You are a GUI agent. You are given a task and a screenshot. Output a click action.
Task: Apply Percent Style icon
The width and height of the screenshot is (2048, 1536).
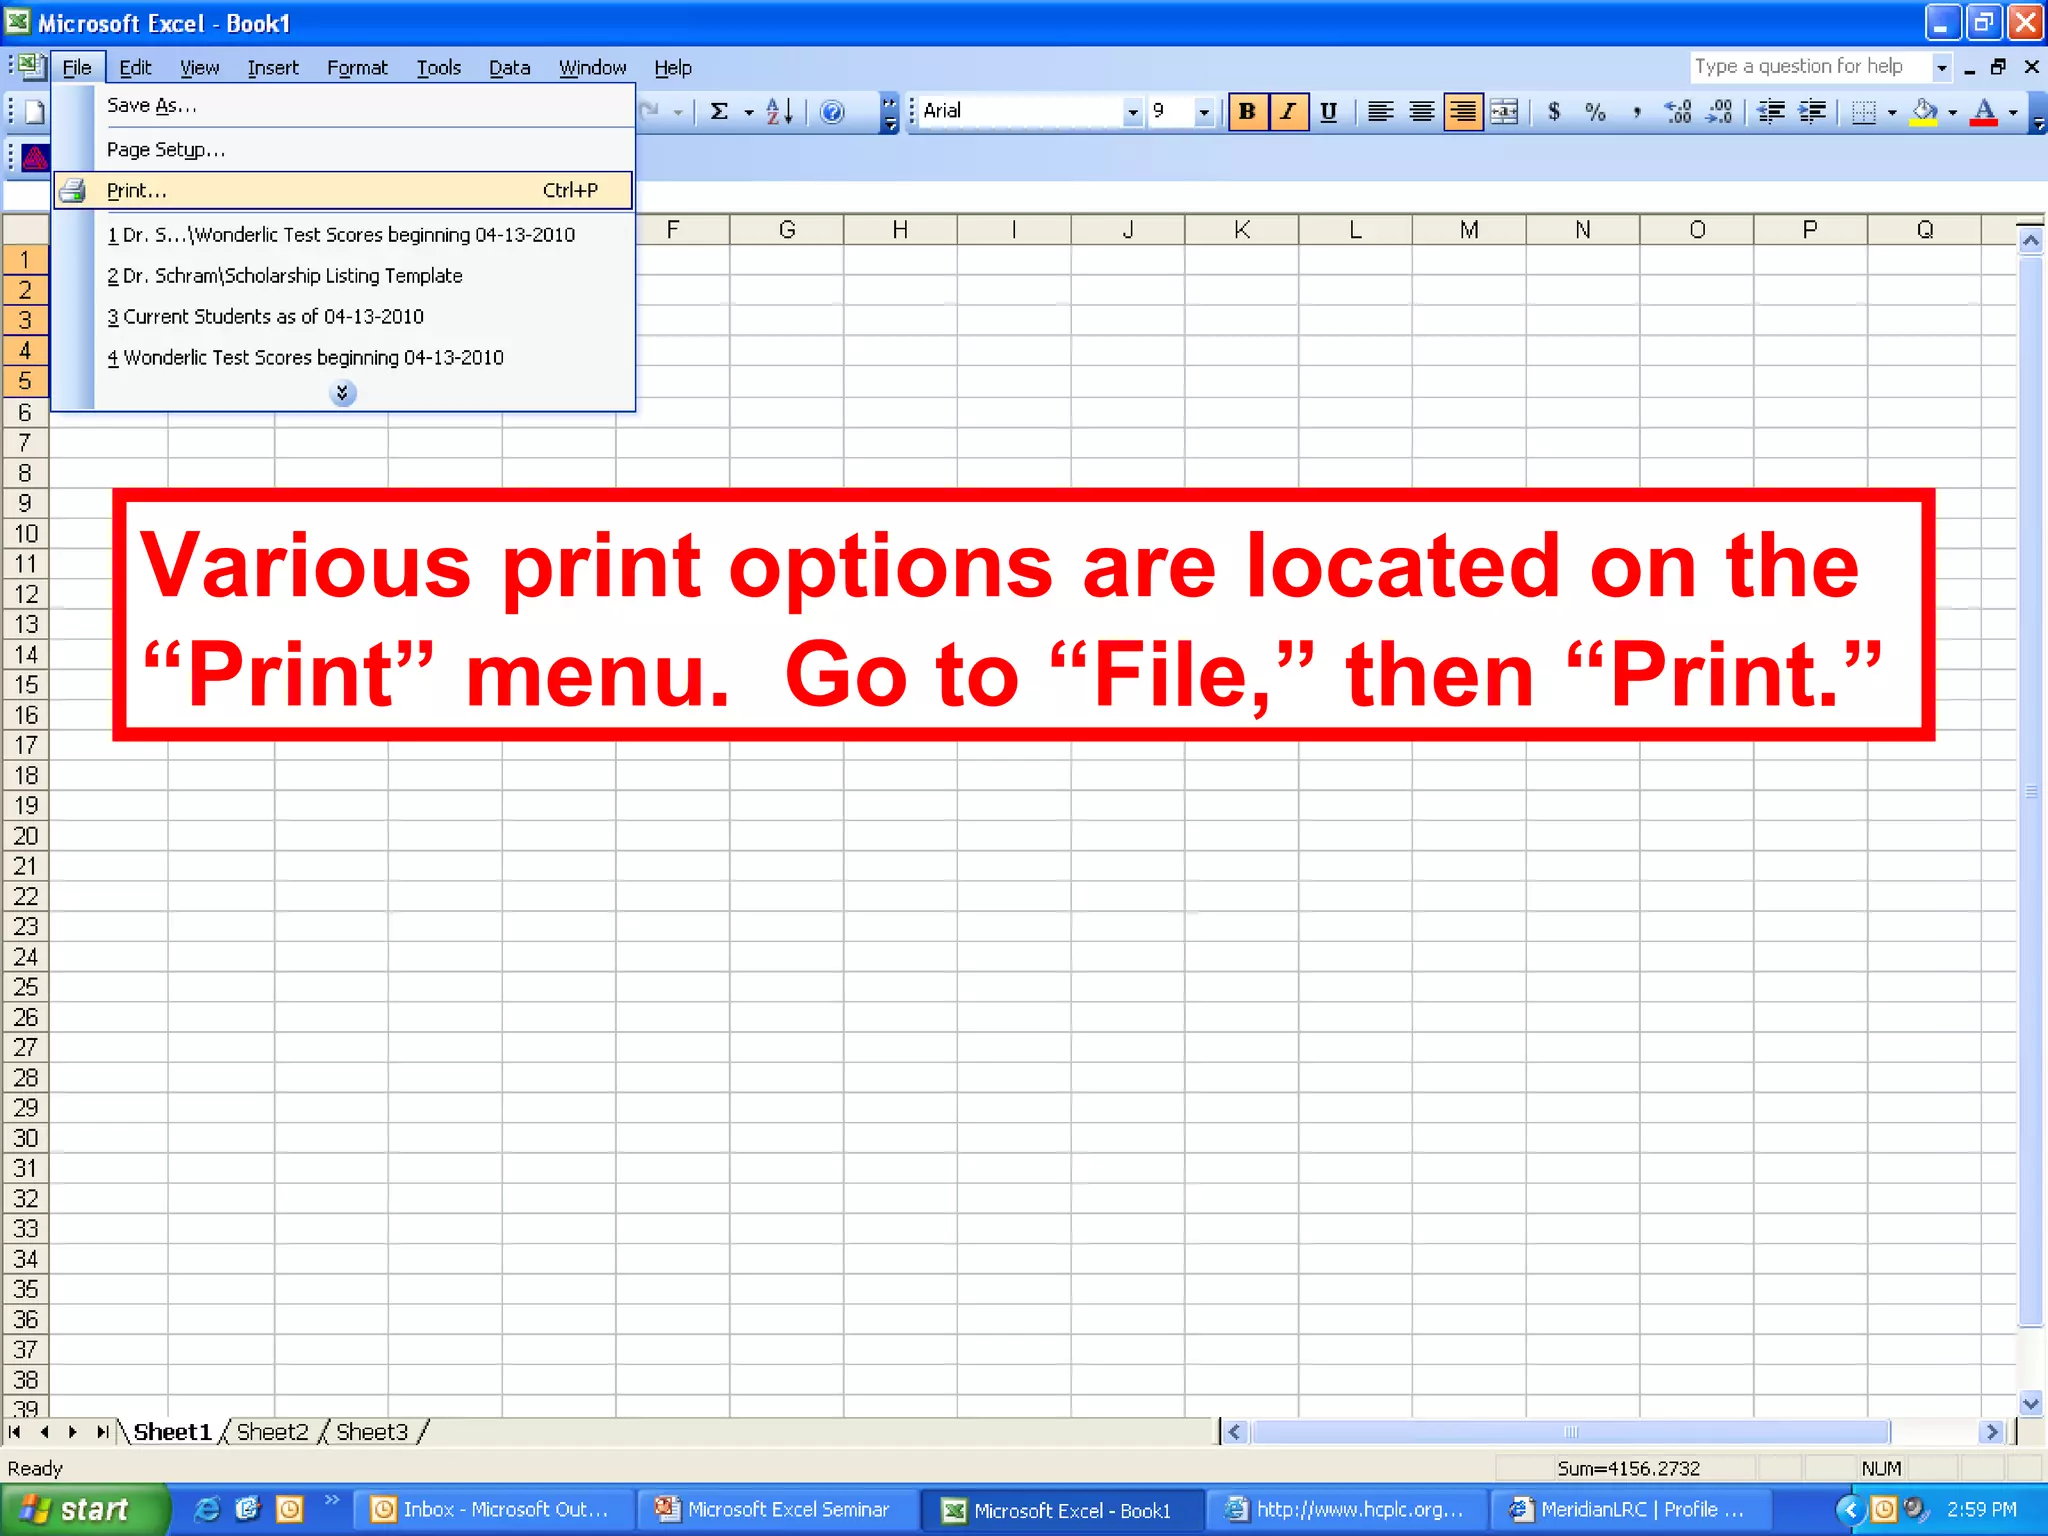[x=1595, y=111]
